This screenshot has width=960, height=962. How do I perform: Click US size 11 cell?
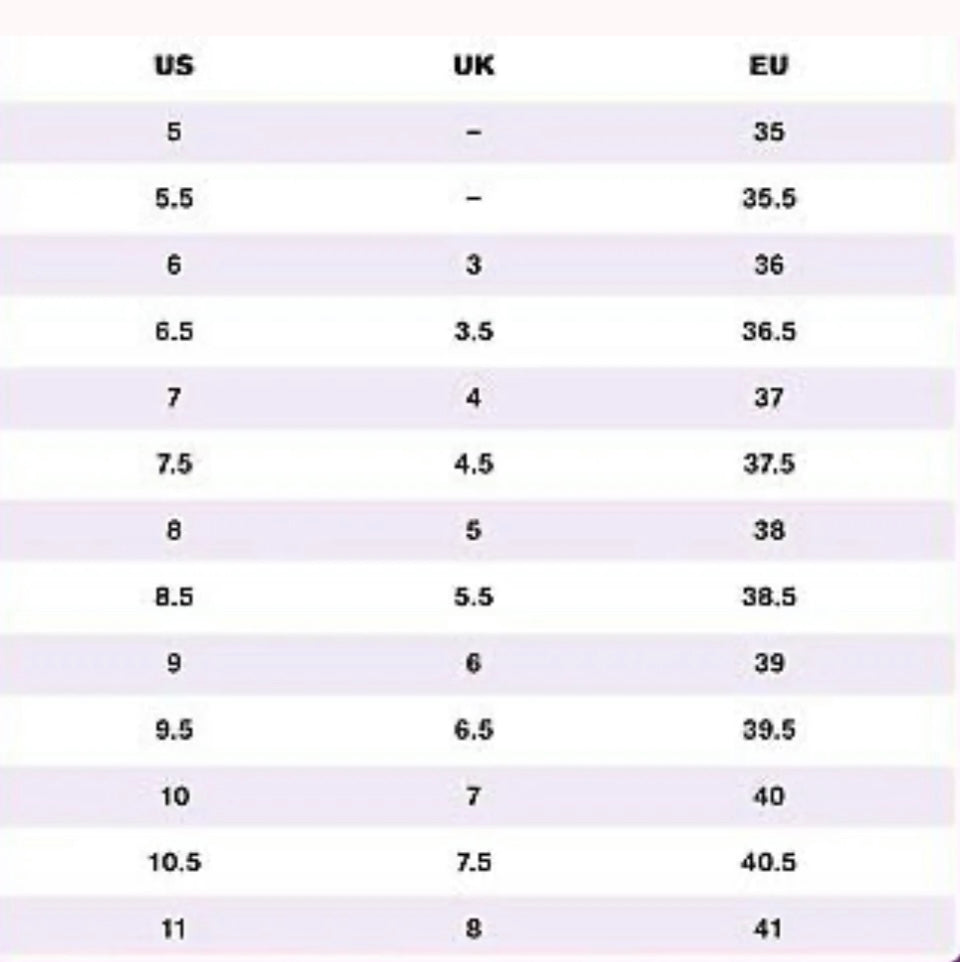click(x=174, y=929)
